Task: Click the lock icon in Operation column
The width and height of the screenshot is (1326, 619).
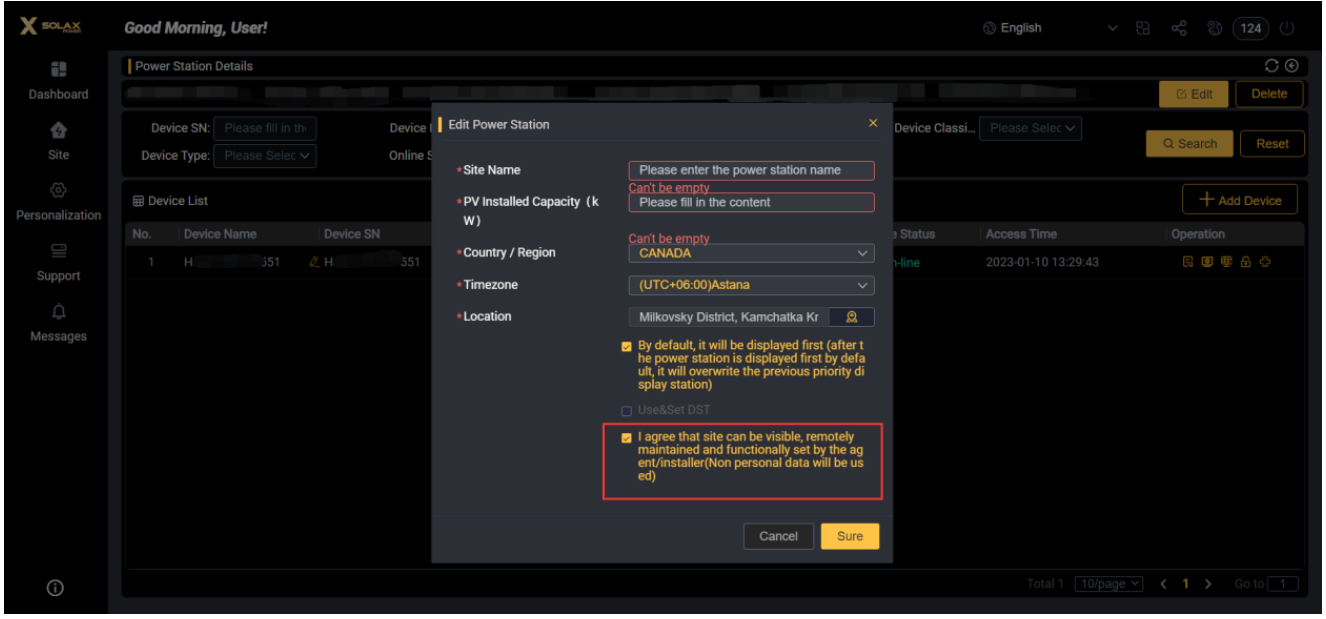Action: pyautogui.click(x=1246, y=262)
